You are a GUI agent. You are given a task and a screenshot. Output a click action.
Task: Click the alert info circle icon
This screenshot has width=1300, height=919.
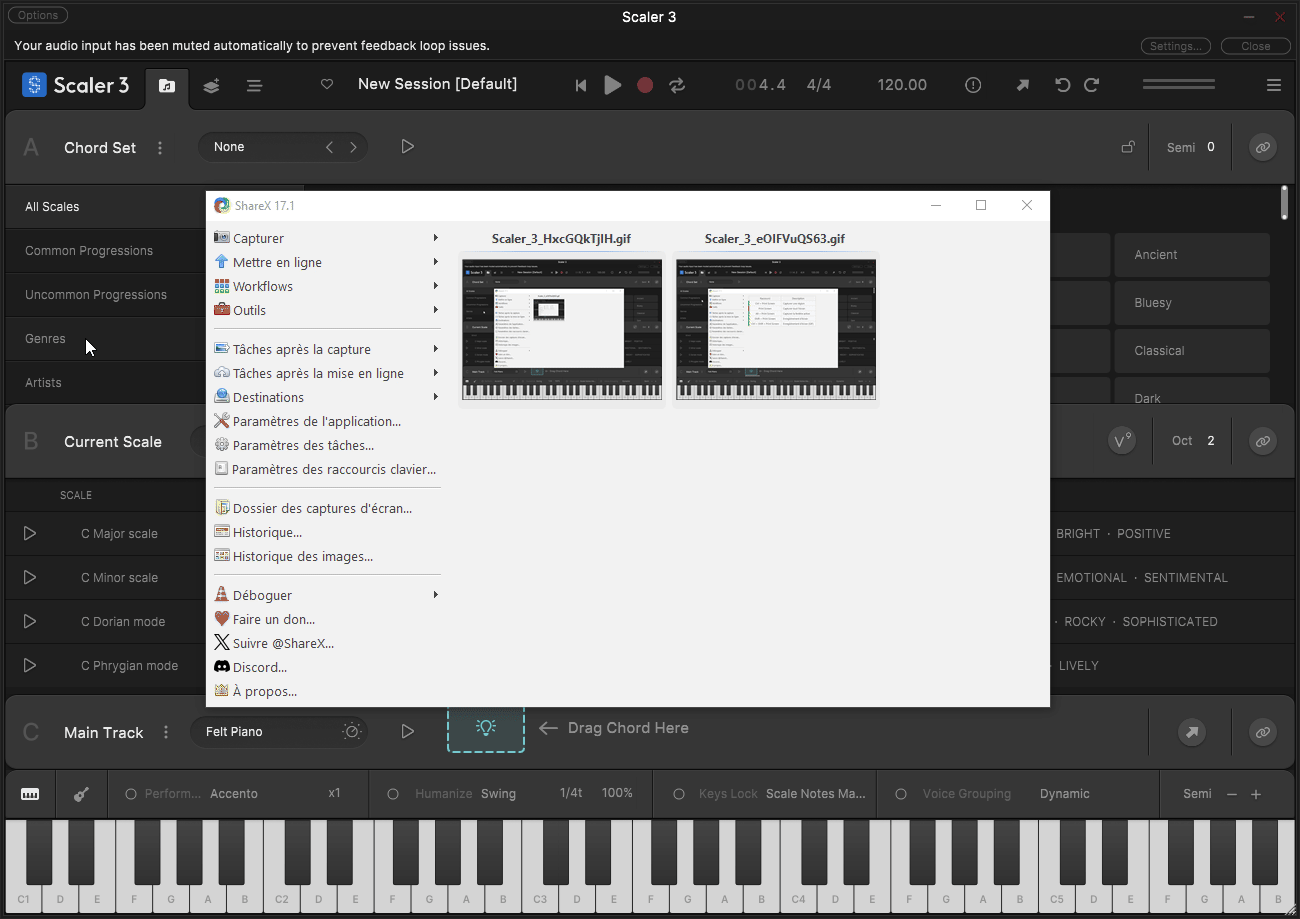pos(973,85)
